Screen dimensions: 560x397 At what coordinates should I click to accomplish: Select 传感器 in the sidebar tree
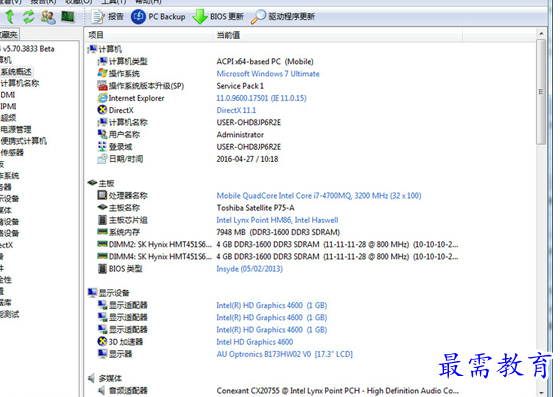point(12,152)
